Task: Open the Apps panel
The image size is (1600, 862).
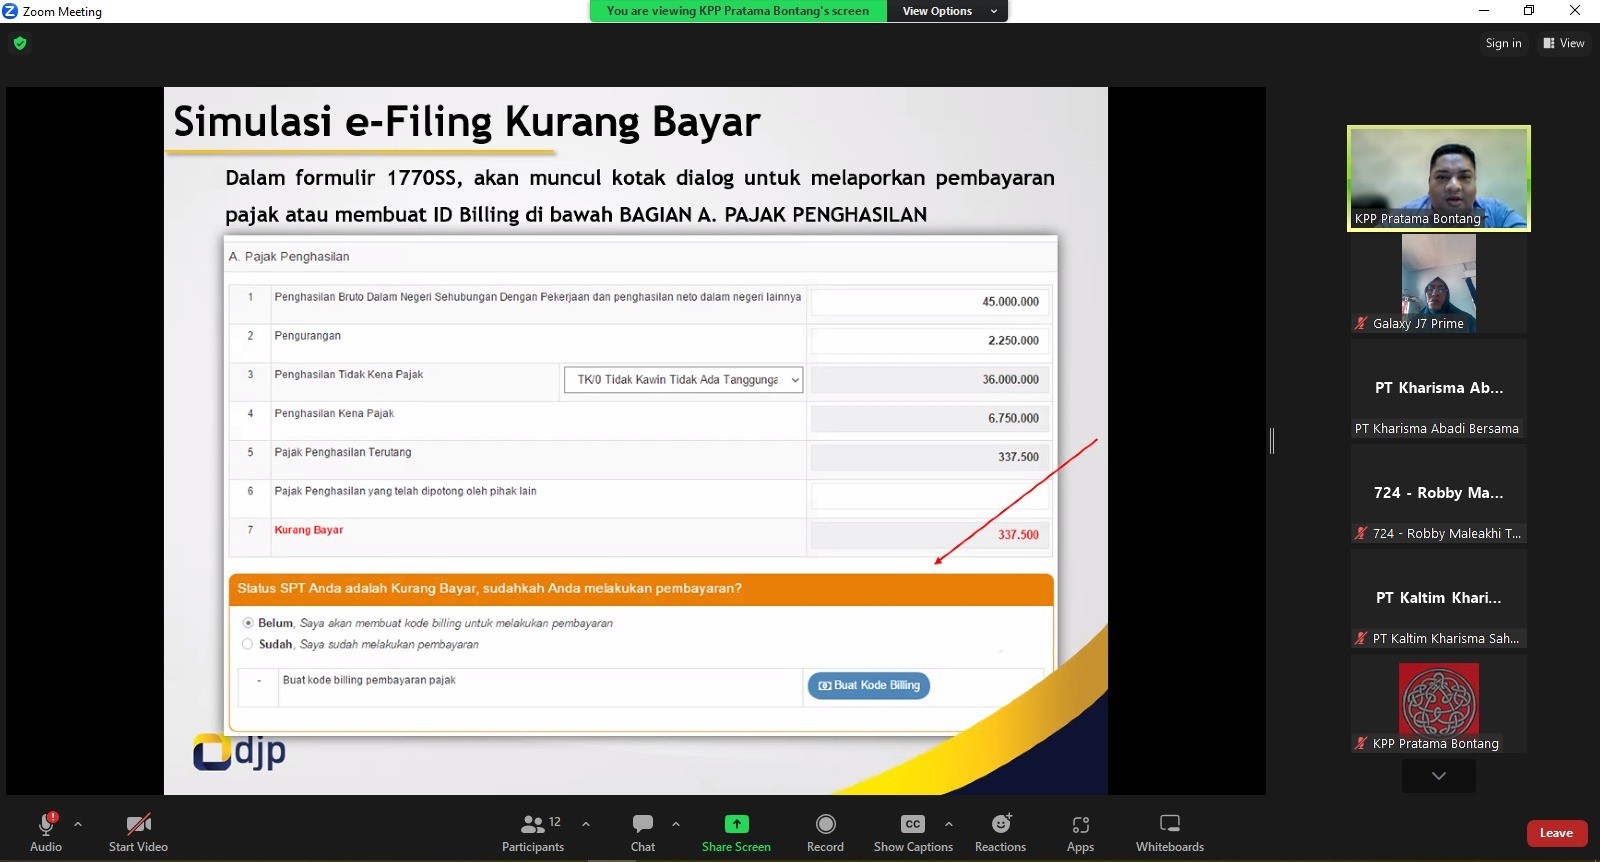Action: pos(1080,824)
